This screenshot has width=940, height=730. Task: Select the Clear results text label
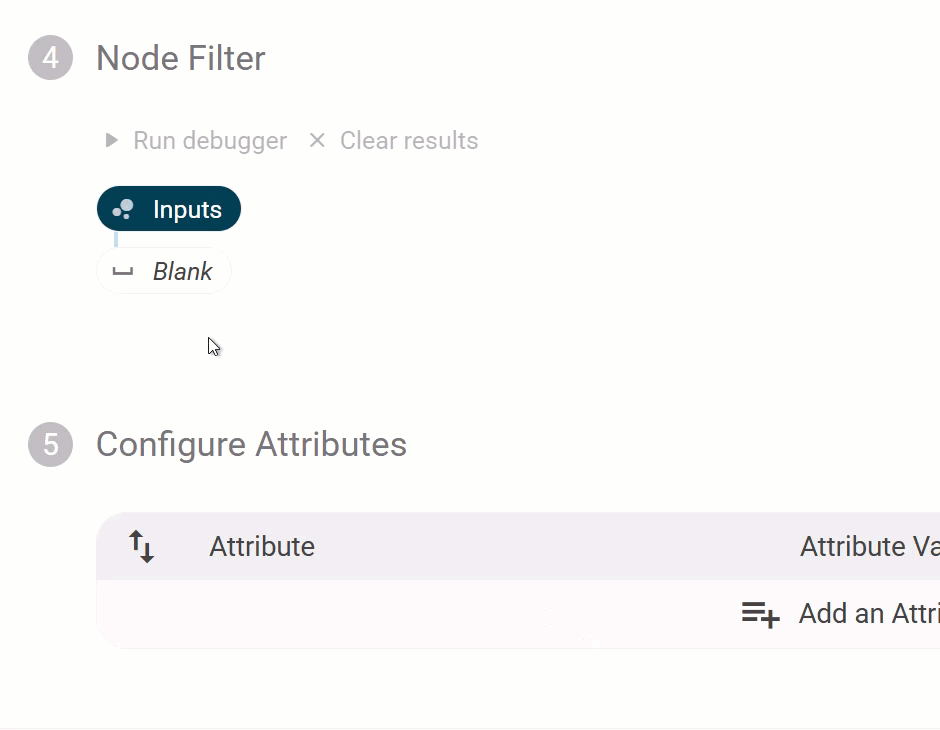408,141
